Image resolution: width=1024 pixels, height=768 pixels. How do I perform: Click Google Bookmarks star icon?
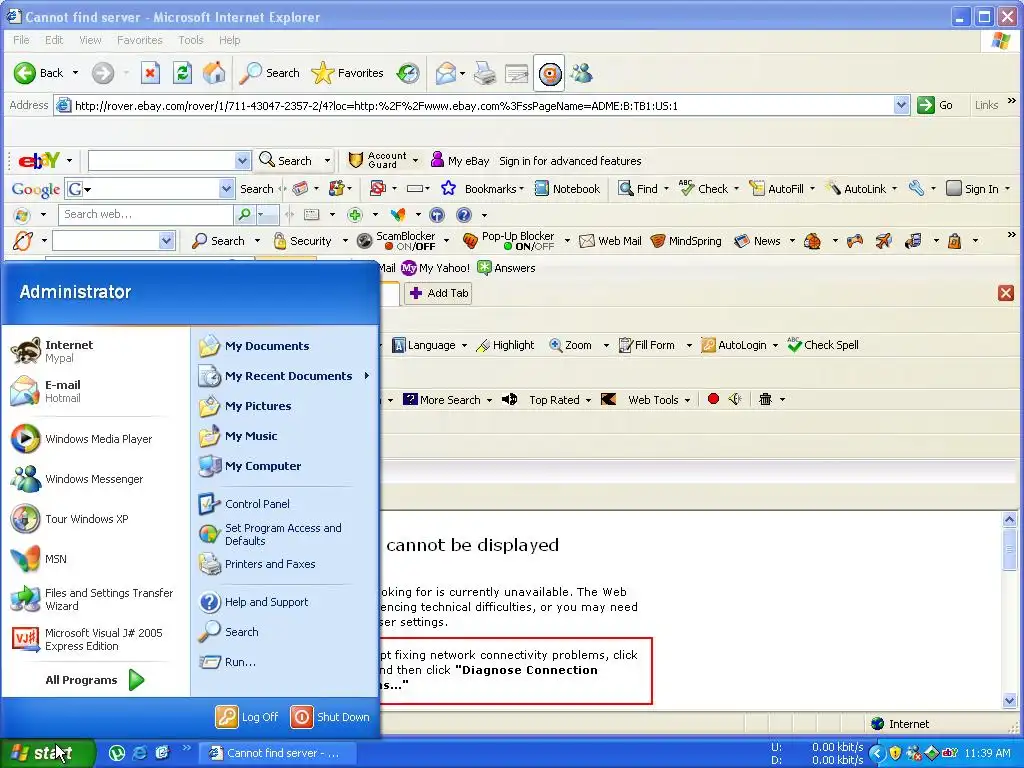(x=448, y=189)
